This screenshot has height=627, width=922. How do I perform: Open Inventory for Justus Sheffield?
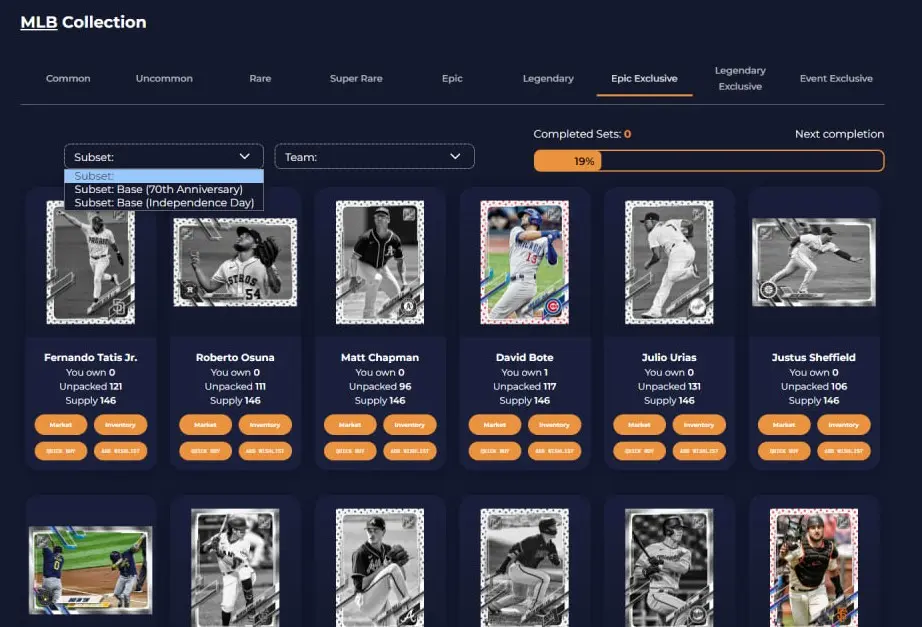pyautogui.click(x=843, y=425)
